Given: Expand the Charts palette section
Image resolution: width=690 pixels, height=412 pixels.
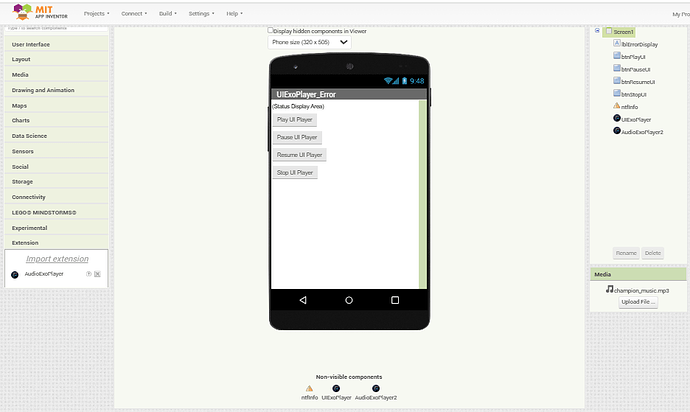Looking at the screenshot, I should point(56,120).
